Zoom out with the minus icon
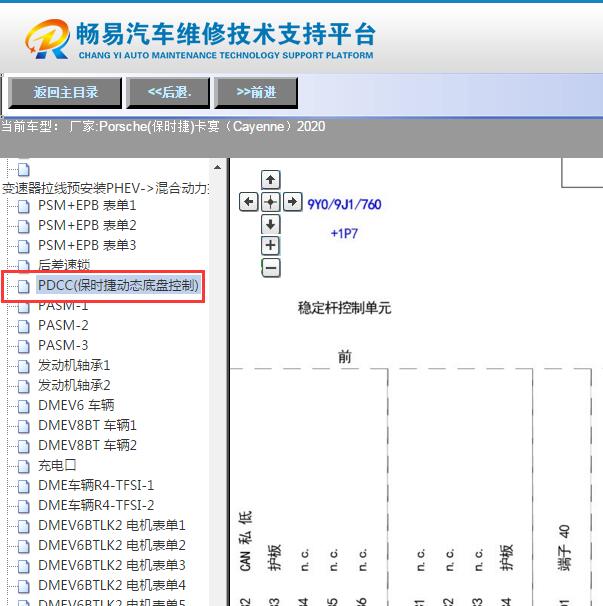 click(271, 268)
